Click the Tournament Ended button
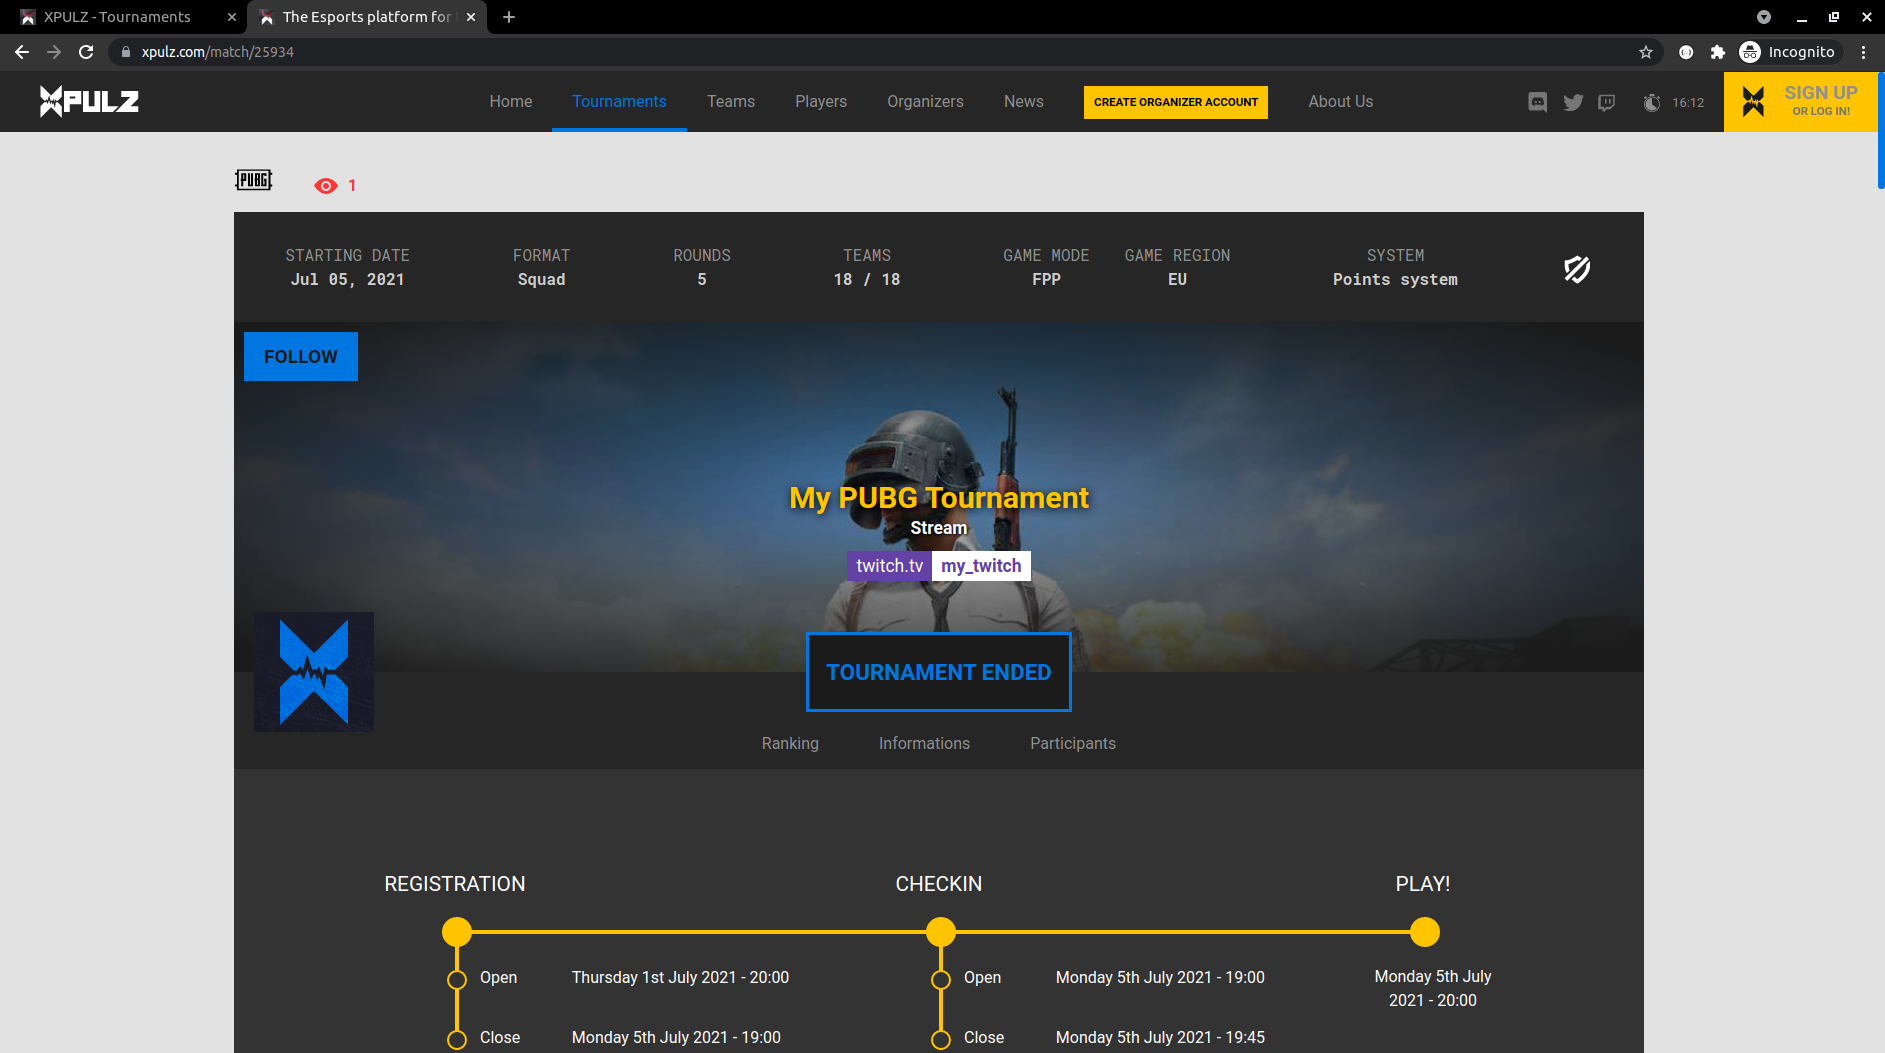The image size is (1885, 1053). click(939, 672)
